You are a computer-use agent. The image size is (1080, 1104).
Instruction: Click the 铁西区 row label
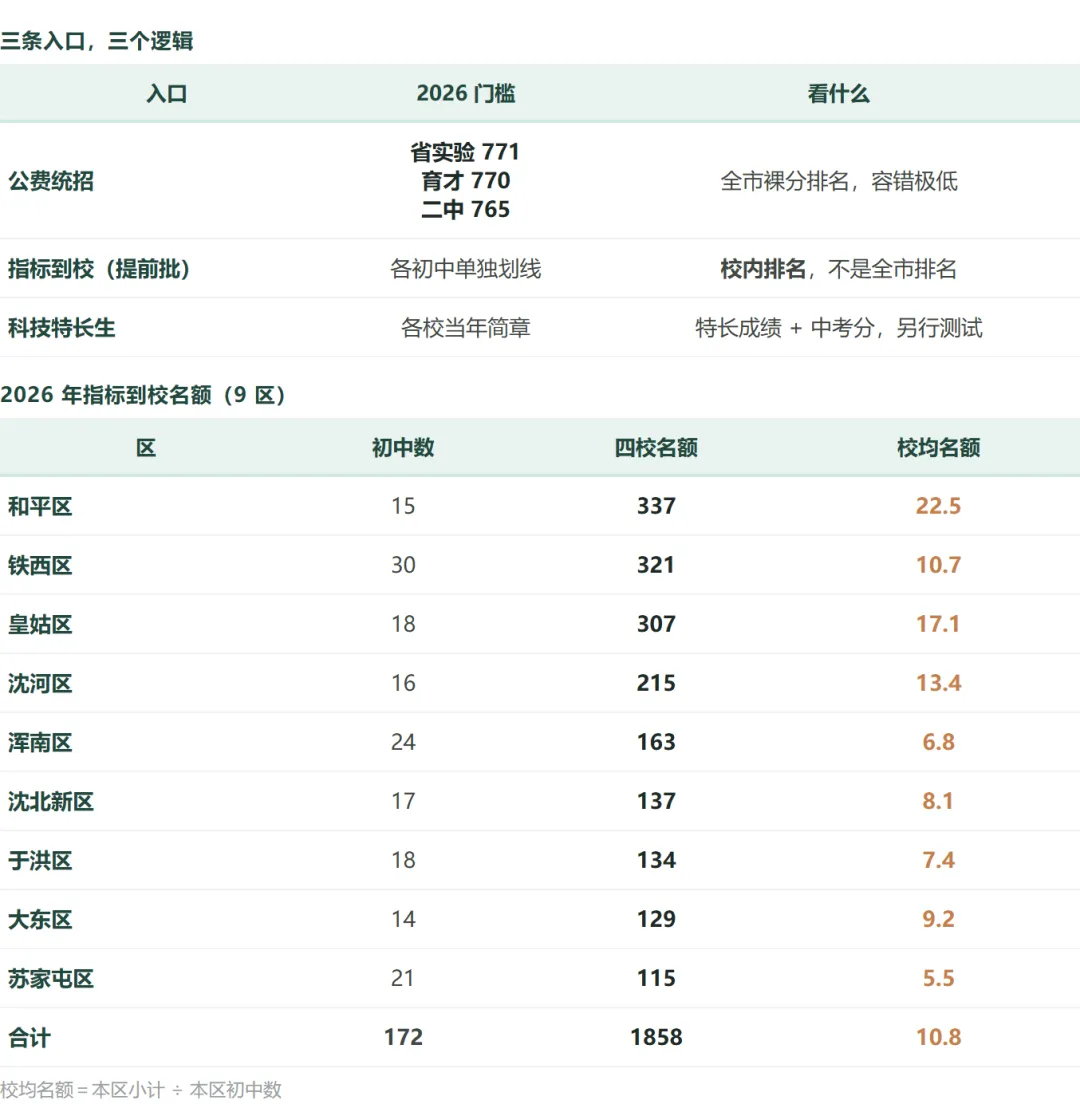[x=40, y=565]
